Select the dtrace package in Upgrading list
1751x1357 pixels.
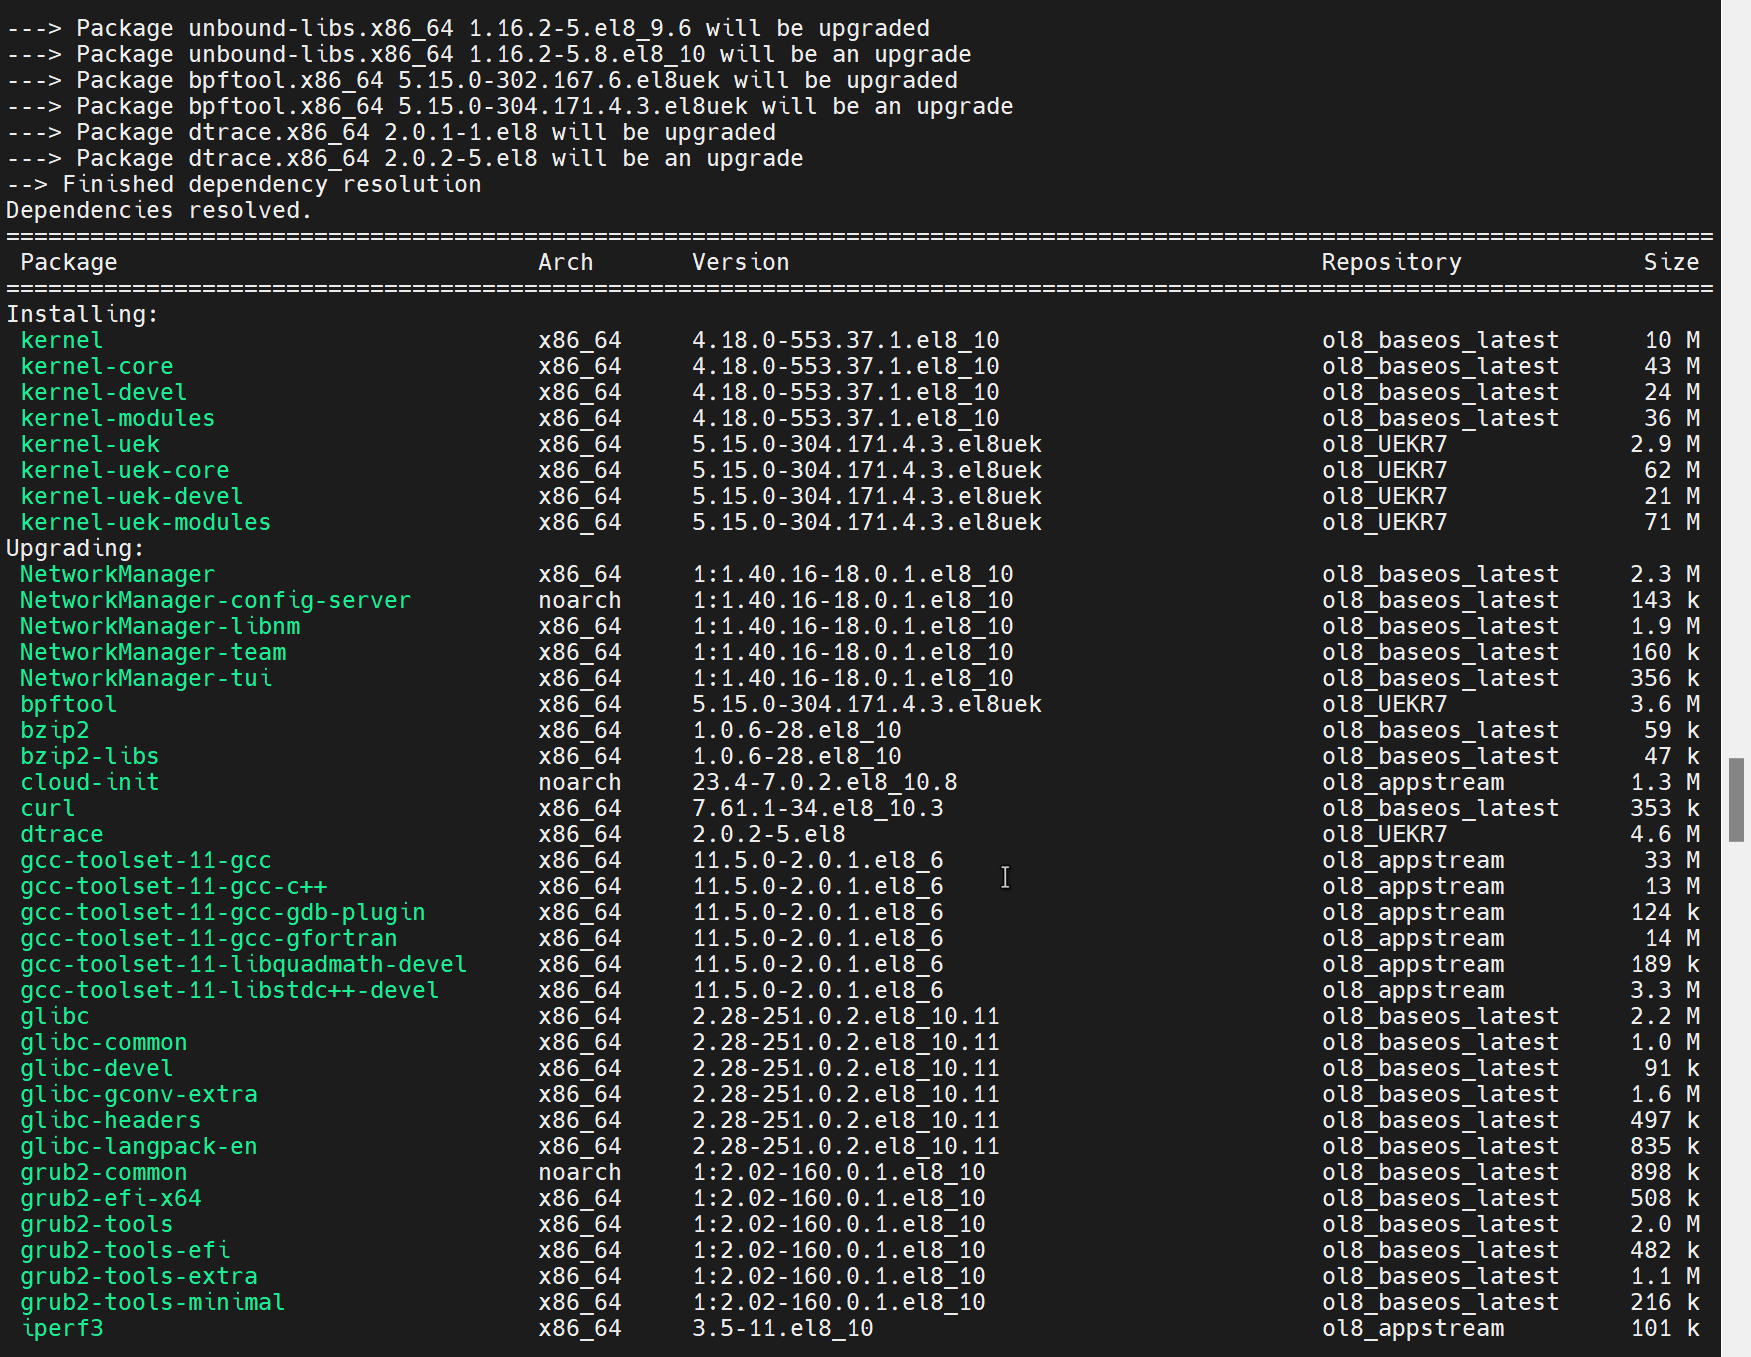62,834
